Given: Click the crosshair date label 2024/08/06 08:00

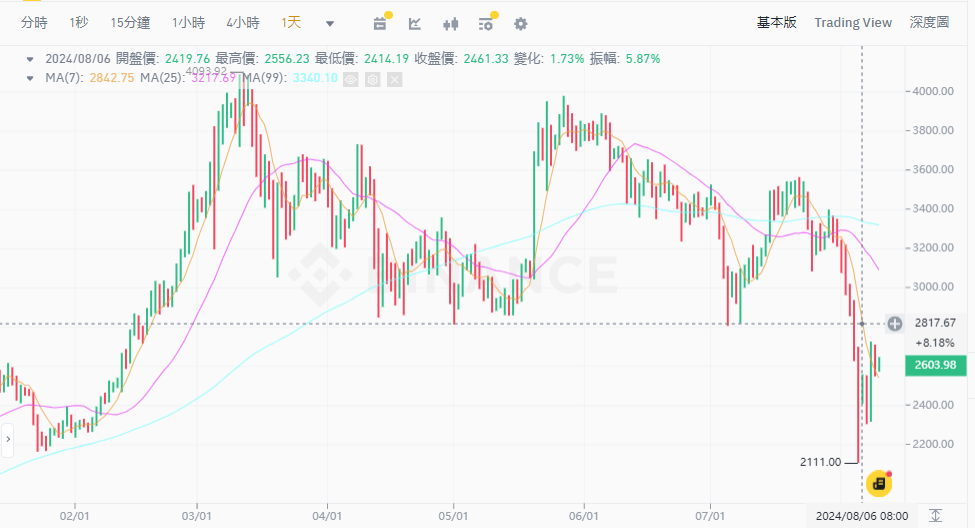Looking at the screenshot, I should 862,516.
